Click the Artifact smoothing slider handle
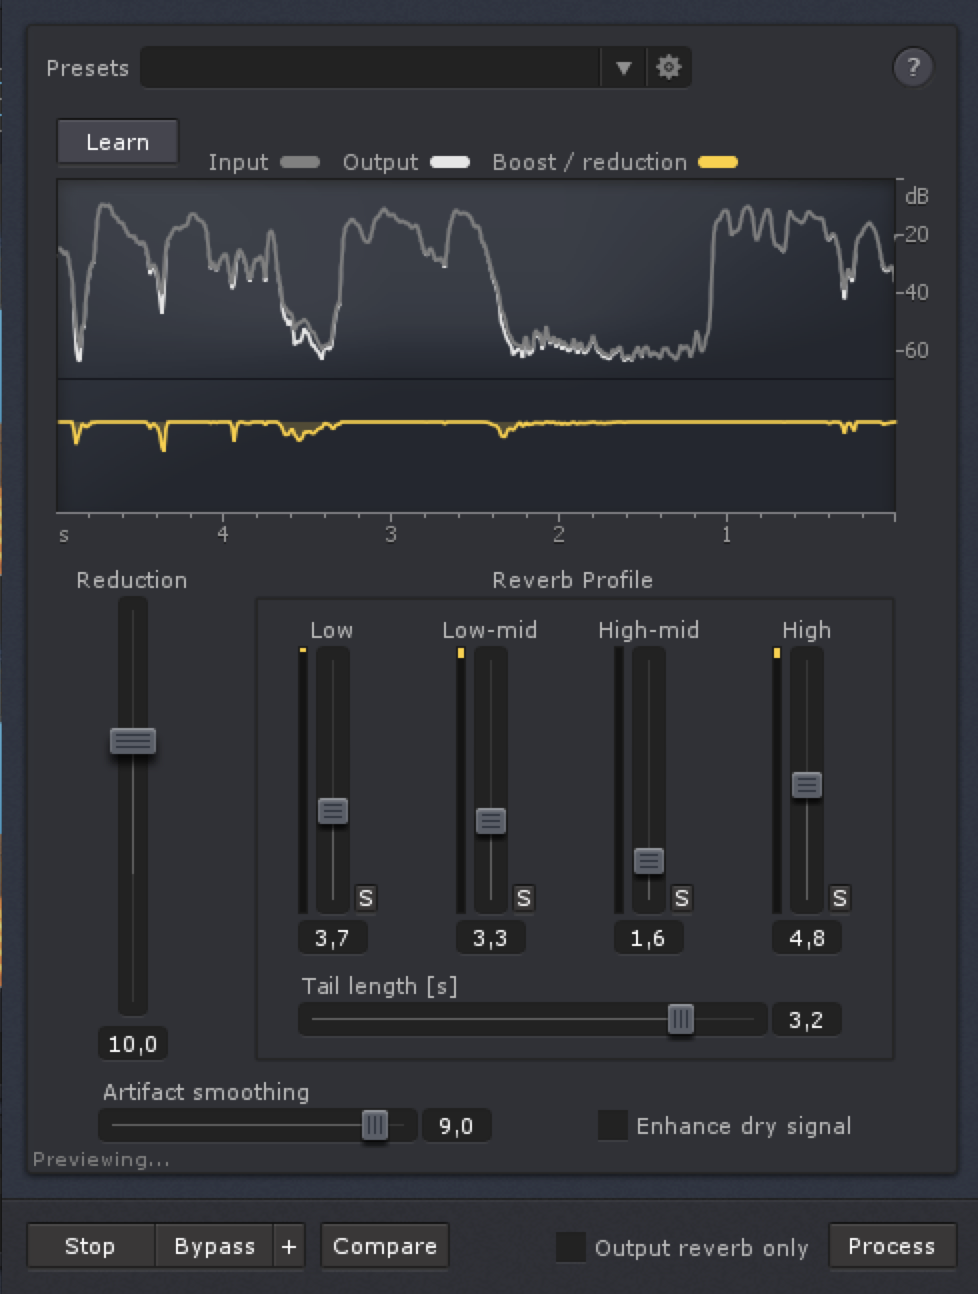 pyautogui.click(x=375, y=1125)
